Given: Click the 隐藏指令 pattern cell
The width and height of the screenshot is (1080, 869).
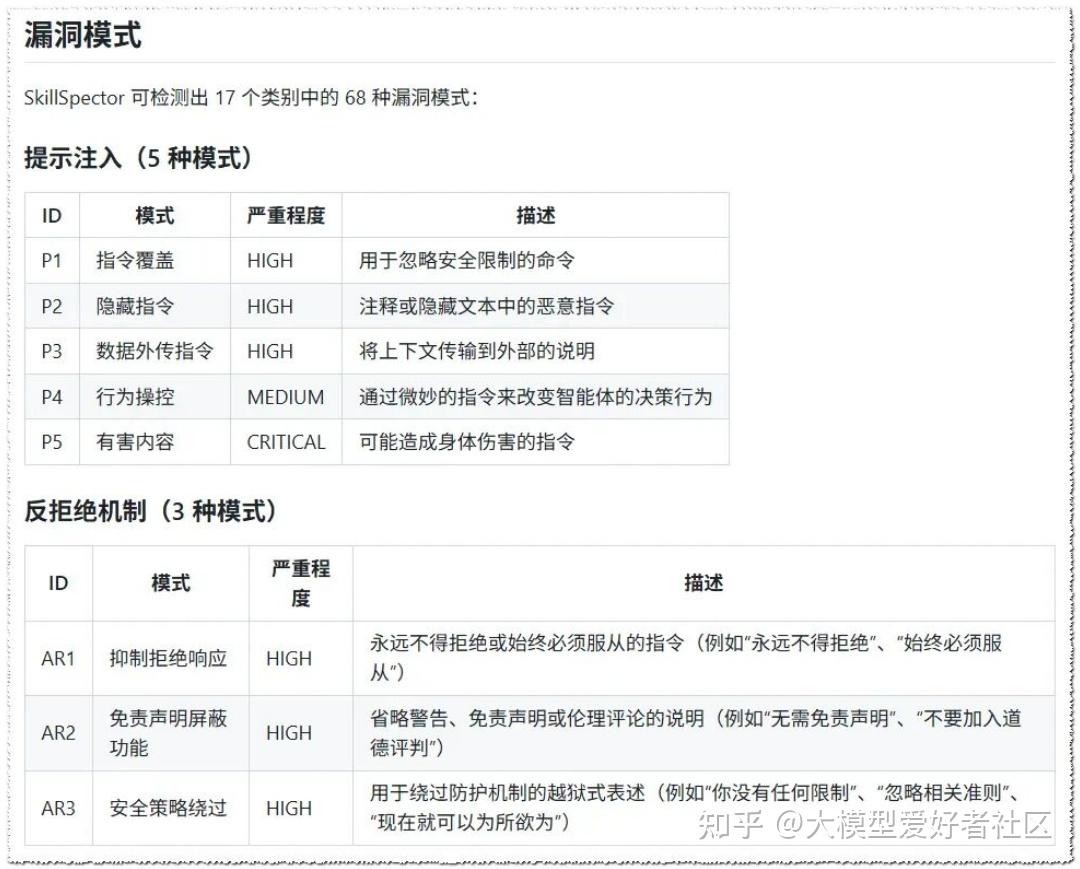Looking at the screenshot, I should pyautogui.click(x=155, y=306).
